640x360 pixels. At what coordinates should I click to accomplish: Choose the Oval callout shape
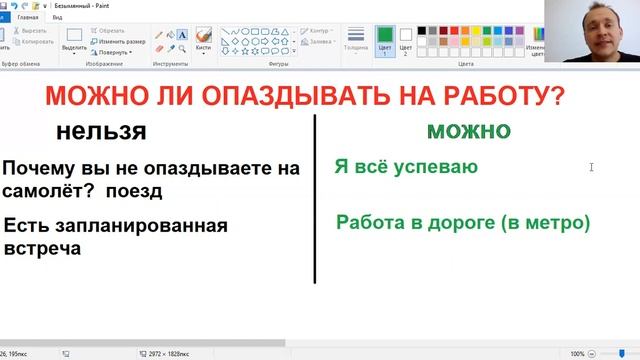coord(275,51)
